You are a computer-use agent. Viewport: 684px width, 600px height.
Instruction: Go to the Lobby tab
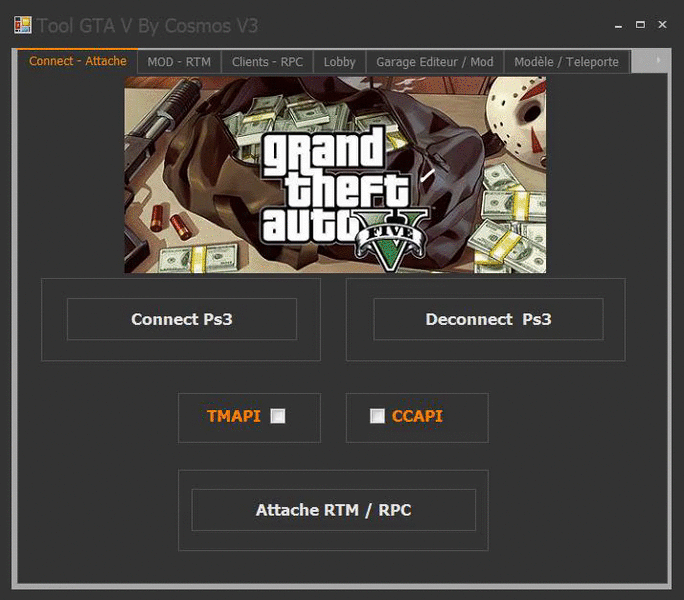click(339, 62)
